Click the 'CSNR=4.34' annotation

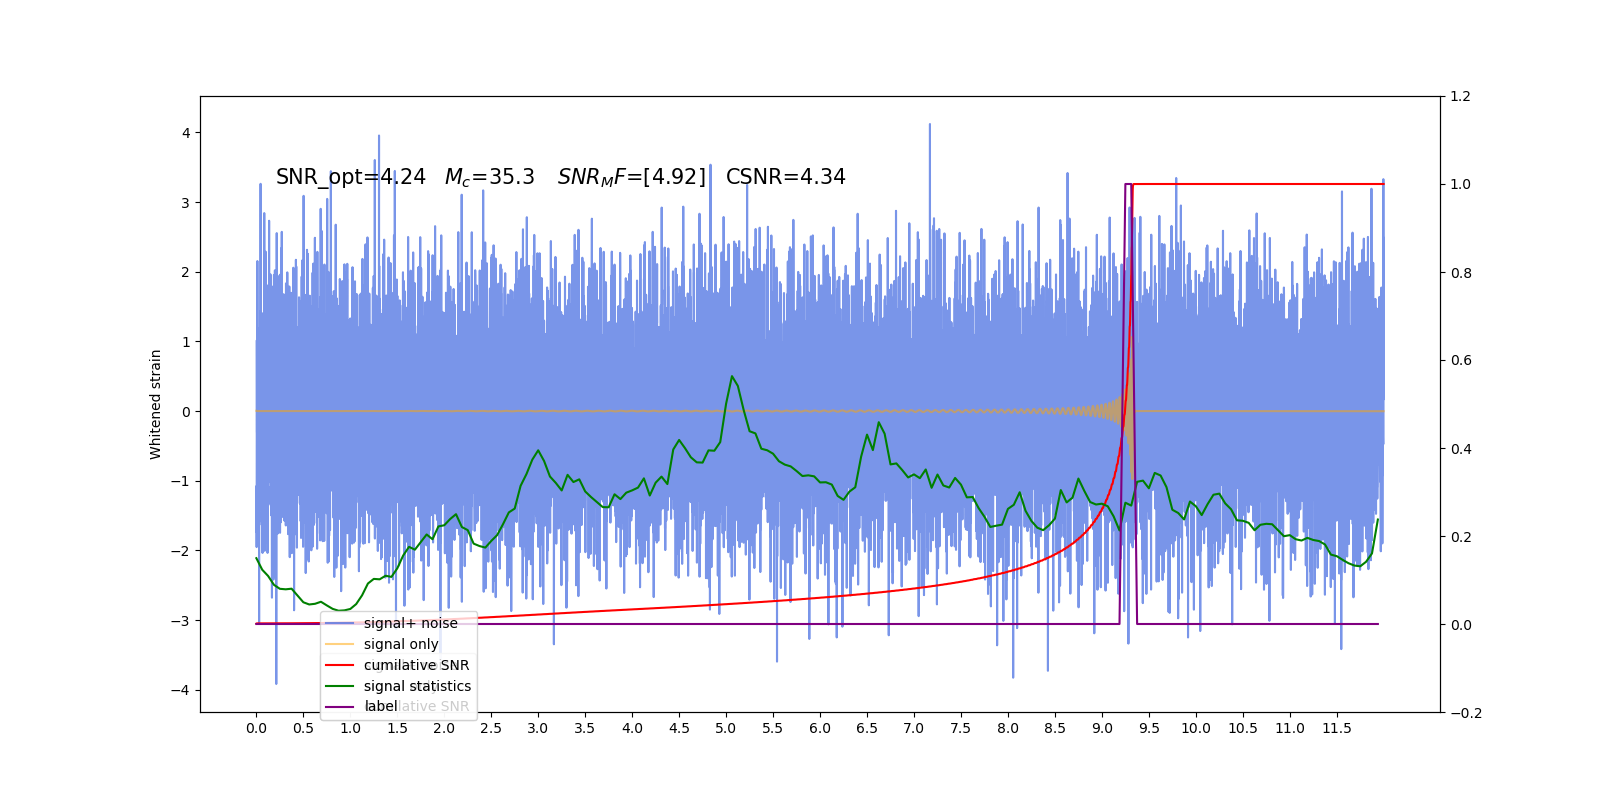pyautogui.click(x=786, y=177)
